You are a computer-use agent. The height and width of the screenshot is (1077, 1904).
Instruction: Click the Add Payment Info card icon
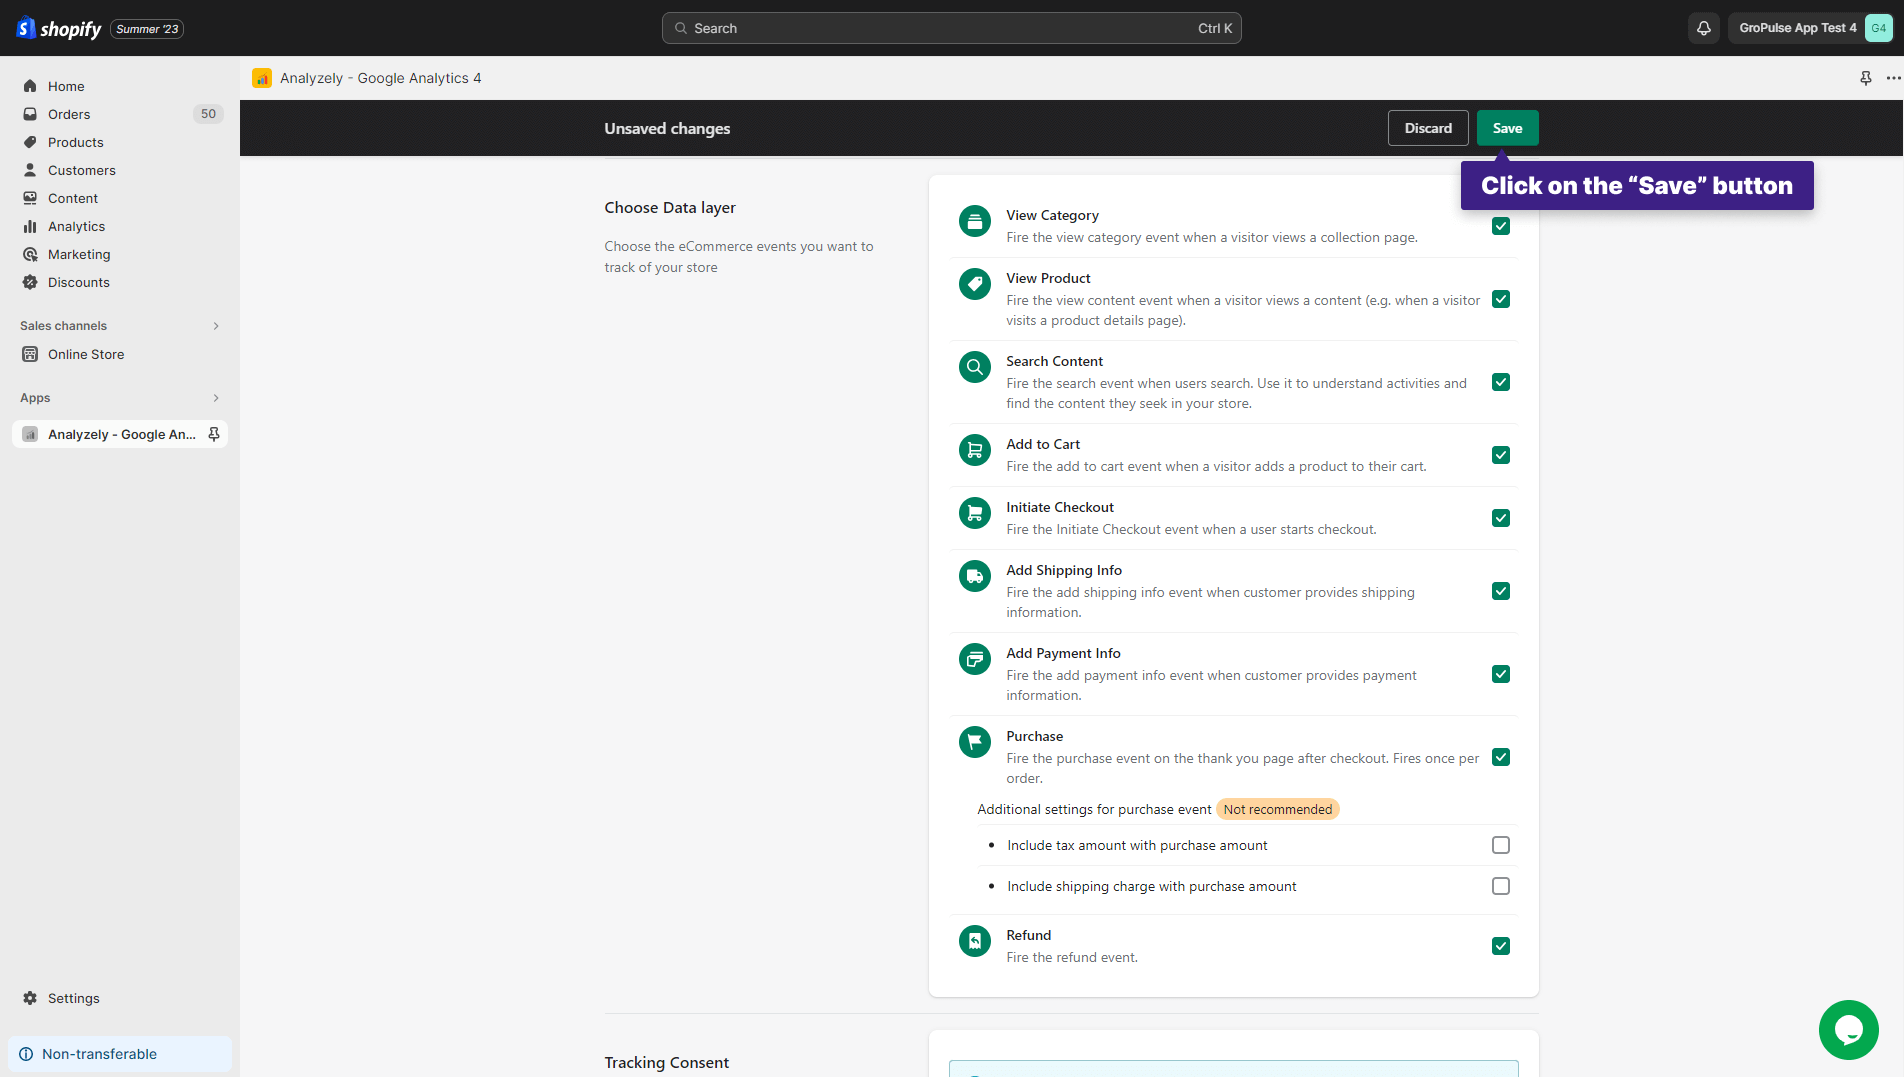click(974, 659)
